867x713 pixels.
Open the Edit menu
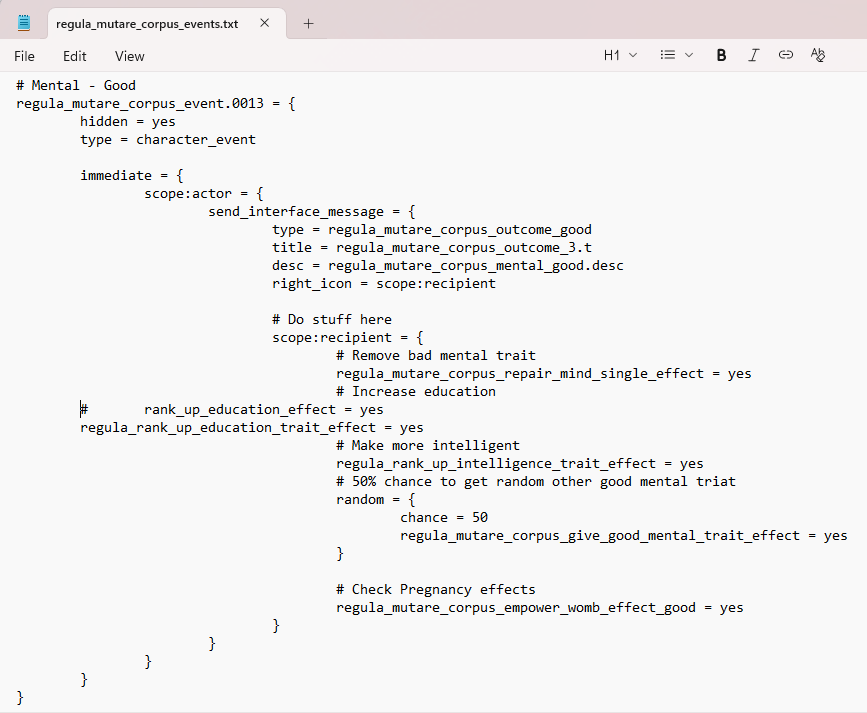[x=75, y=56]
